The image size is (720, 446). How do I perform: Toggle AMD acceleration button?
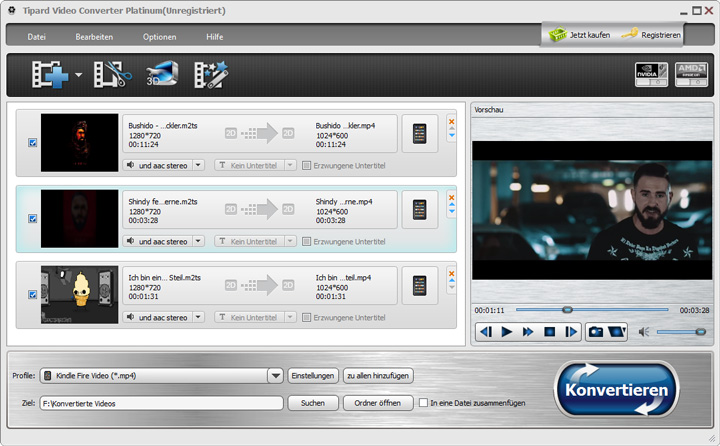[691, 74]
